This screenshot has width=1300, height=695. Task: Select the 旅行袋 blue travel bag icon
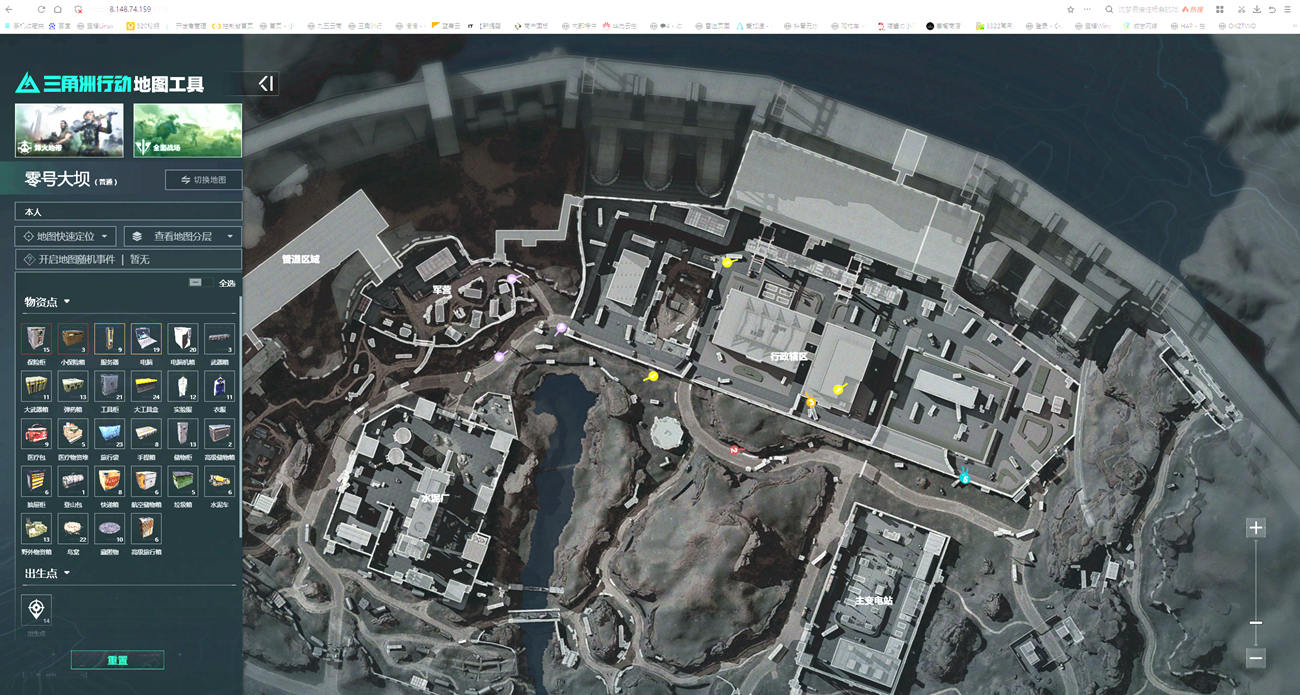(109, 433)
